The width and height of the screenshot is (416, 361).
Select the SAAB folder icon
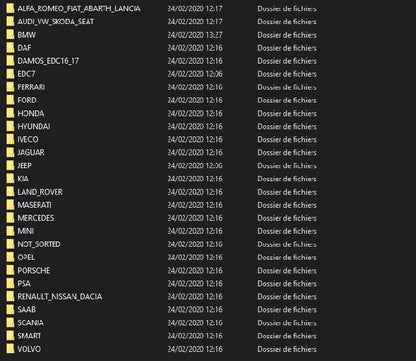click(10, 310)
